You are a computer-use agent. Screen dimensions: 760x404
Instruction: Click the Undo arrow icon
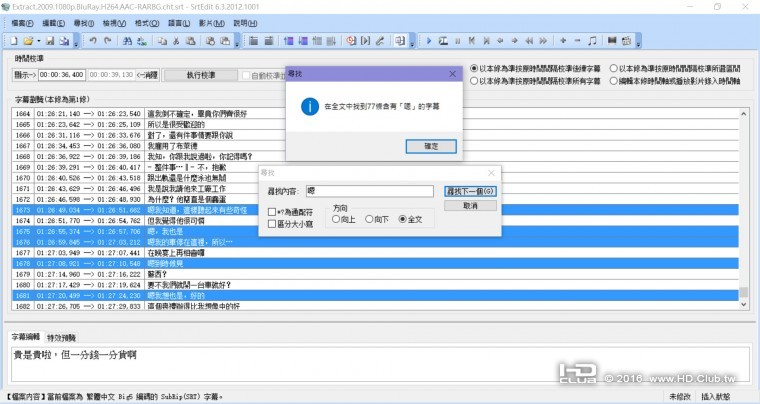93,41
